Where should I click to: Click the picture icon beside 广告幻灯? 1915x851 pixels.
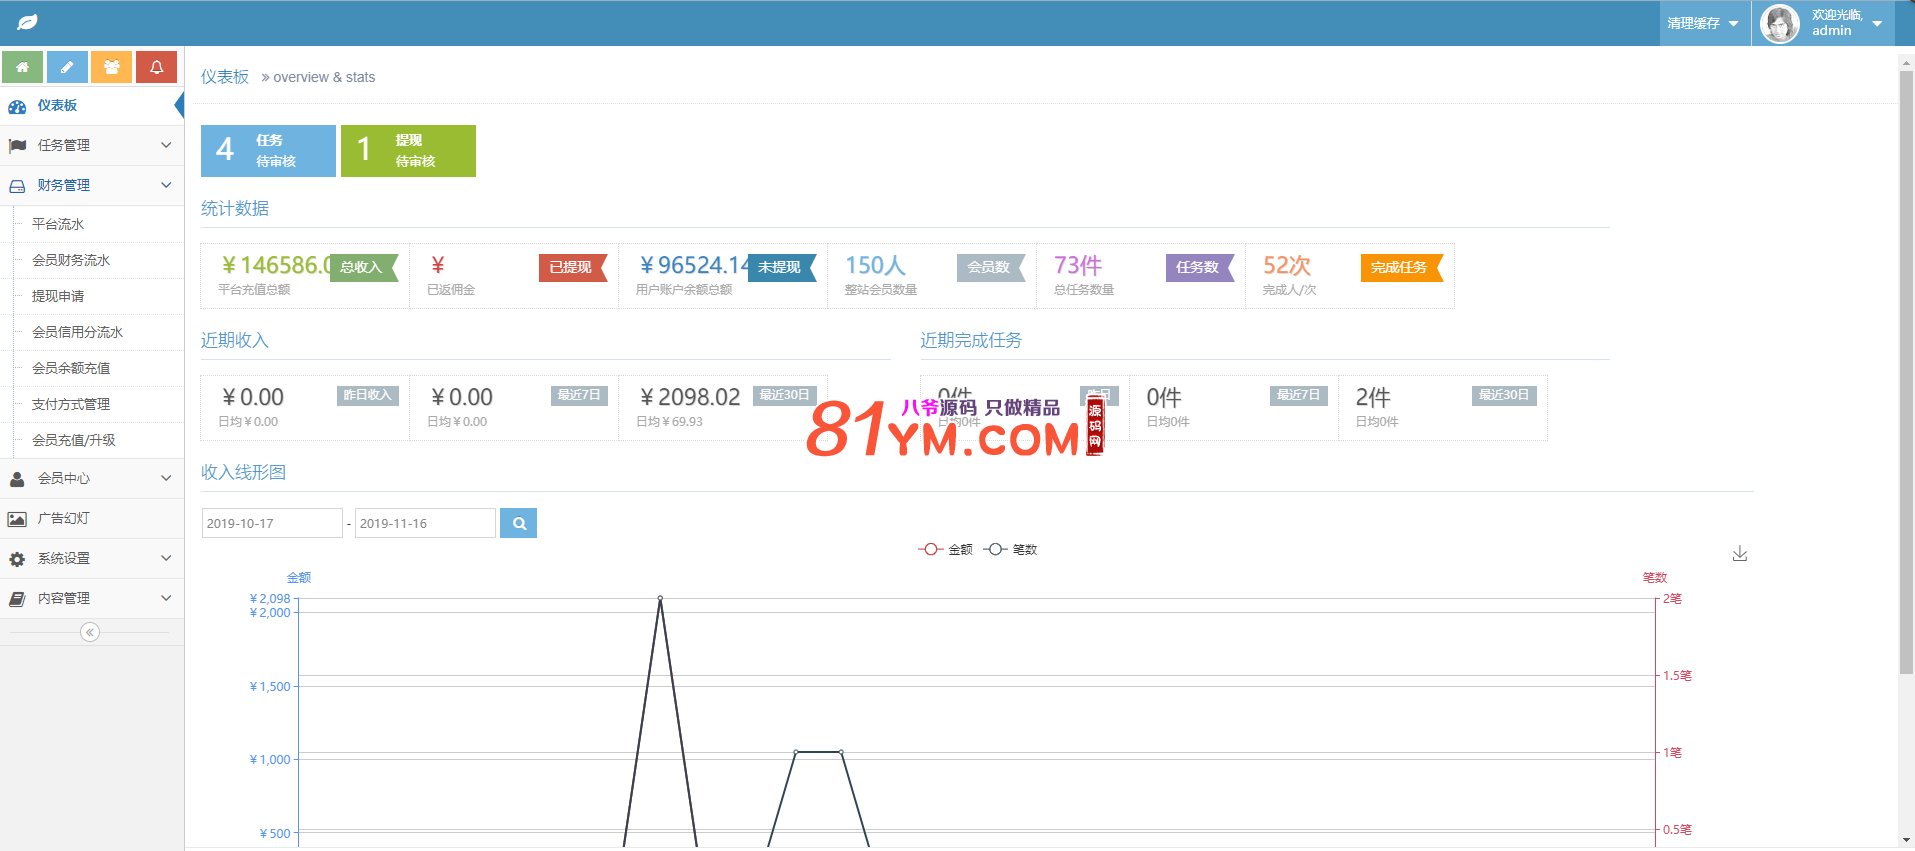17,519
